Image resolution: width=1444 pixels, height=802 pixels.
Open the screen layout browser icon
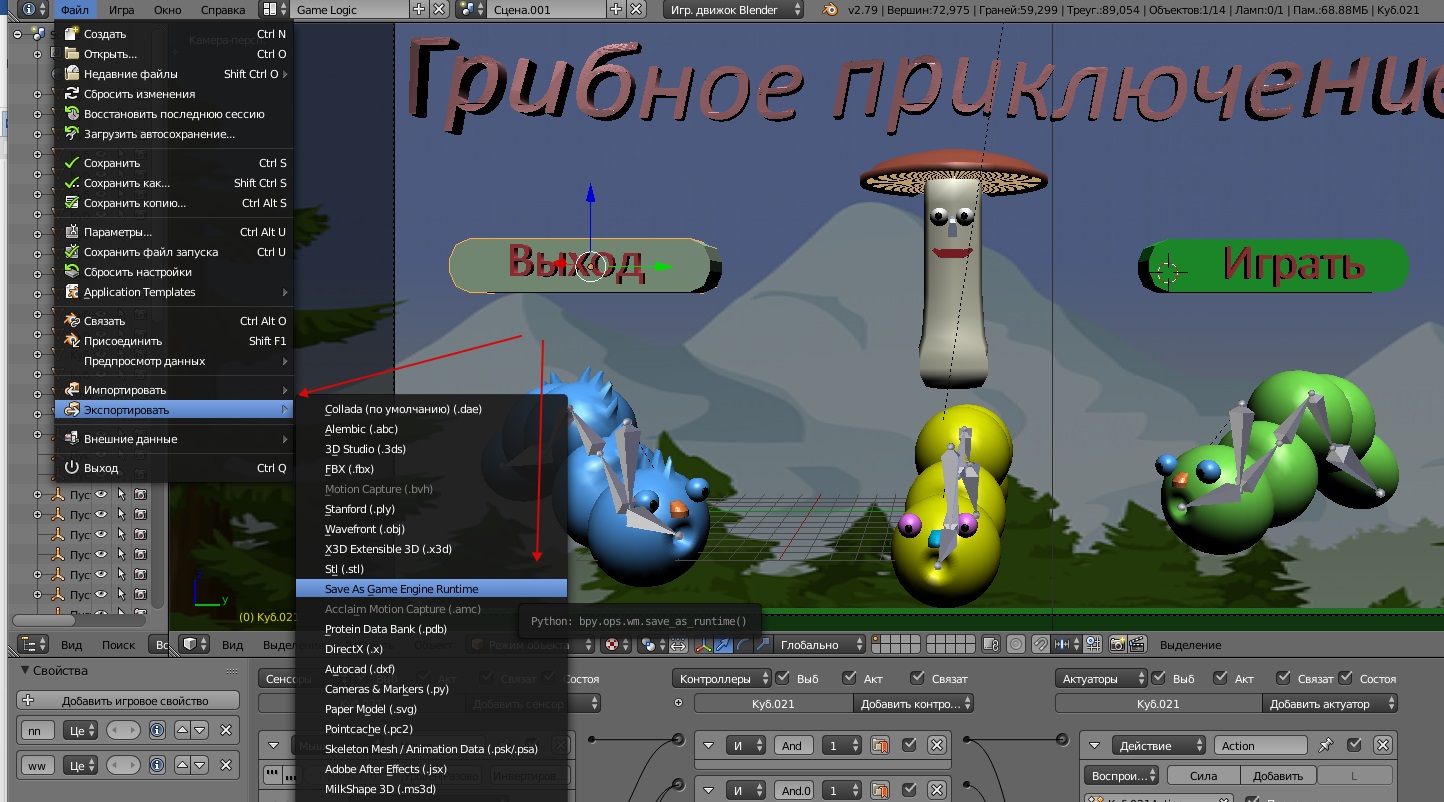point(272,9)
